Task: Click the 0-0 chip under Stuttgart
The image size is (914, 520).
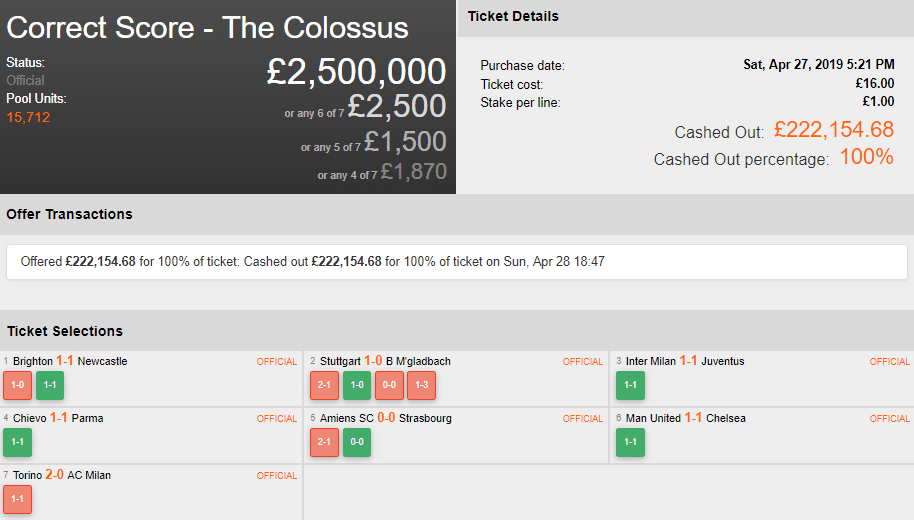Action: 389,385
